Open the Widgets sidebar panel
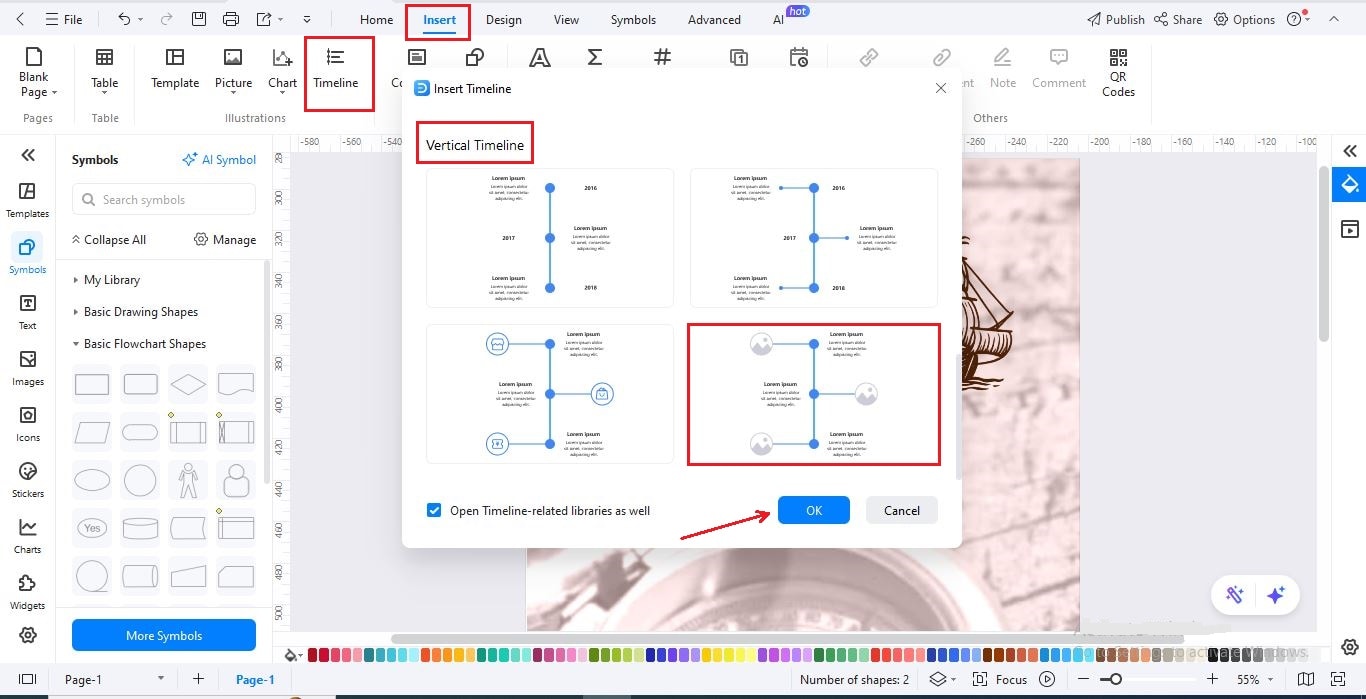Viewport: 1366px width, 699px height. coord(28,592)
